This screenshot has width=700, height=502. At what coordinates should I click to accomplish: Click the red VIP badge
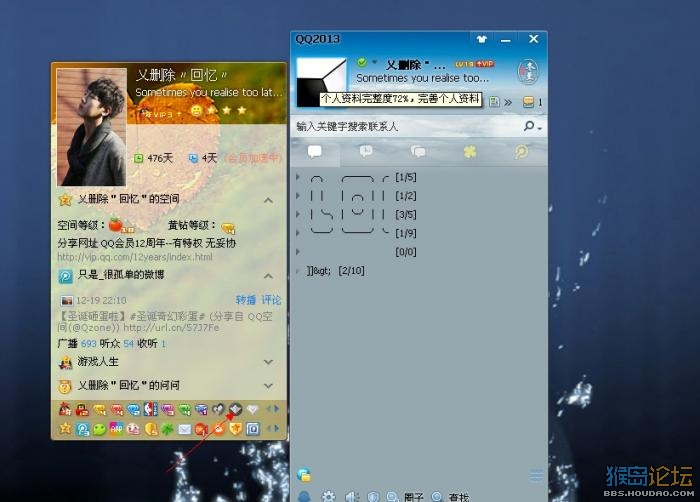pos(484,64)
